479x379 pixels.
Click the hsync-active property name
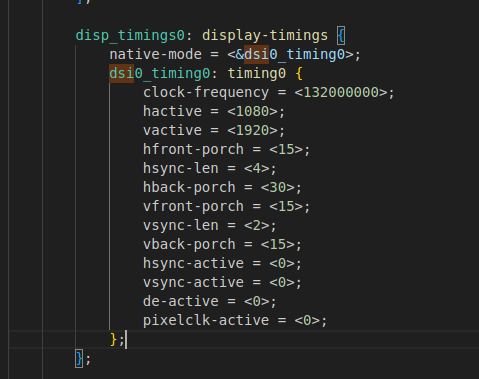[193, 263]
